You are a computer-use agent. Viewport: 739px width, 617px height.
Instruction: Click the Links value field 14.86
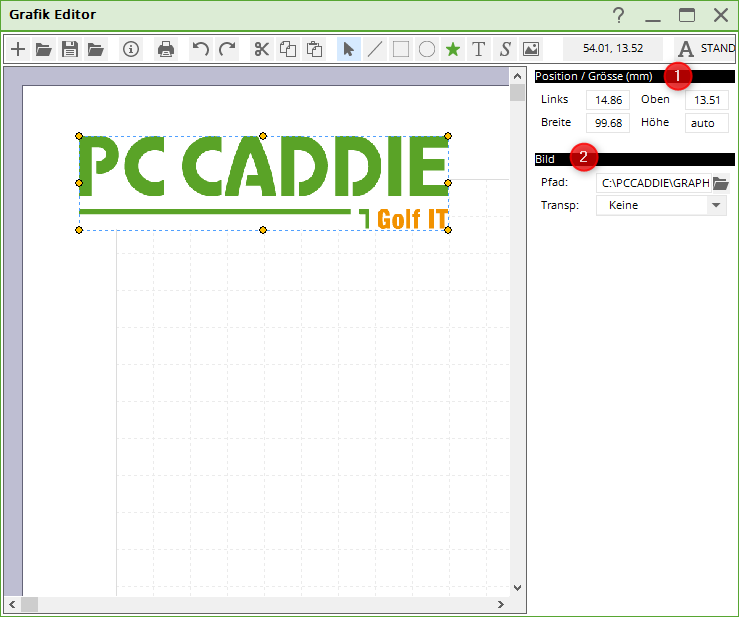608,100
